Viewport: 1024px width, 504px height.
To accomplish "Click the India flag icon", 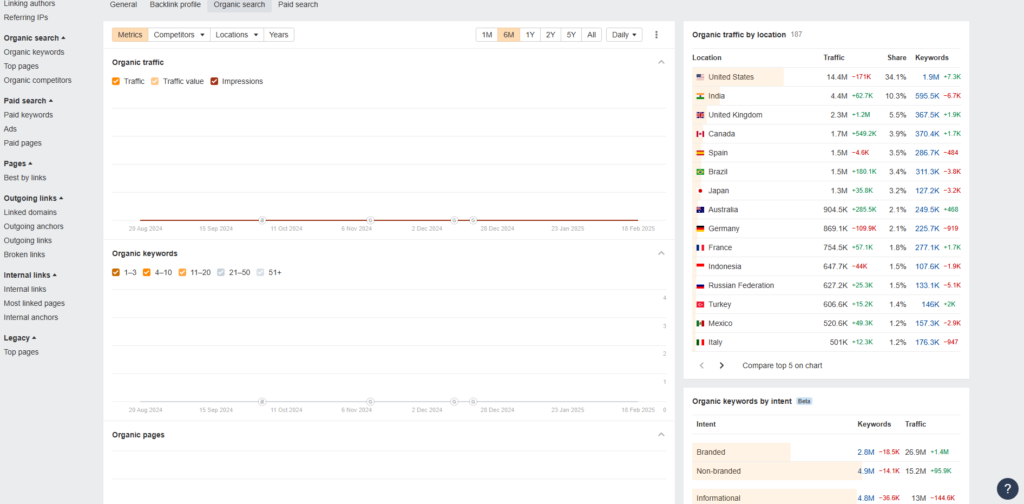I will point(700,96).
